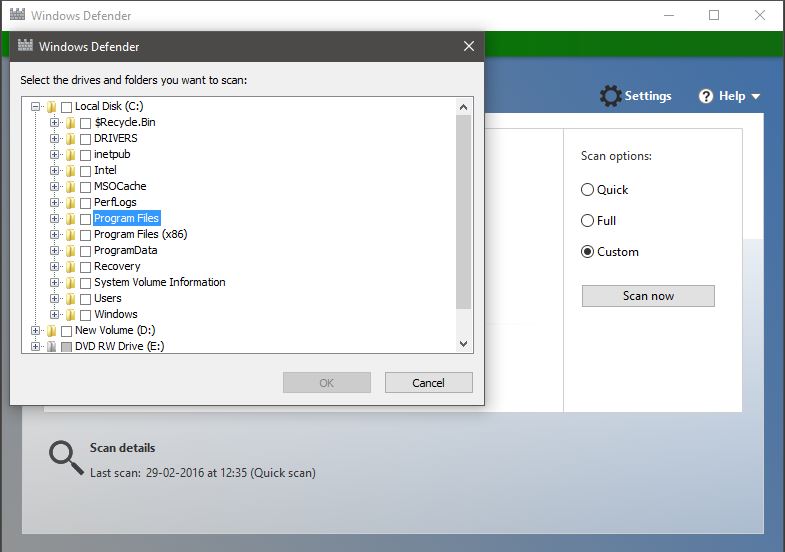Open the Help dropdown arrow
Image resolution: width=785 pixels, height=552 pixels.
click(x=756, y=96)
